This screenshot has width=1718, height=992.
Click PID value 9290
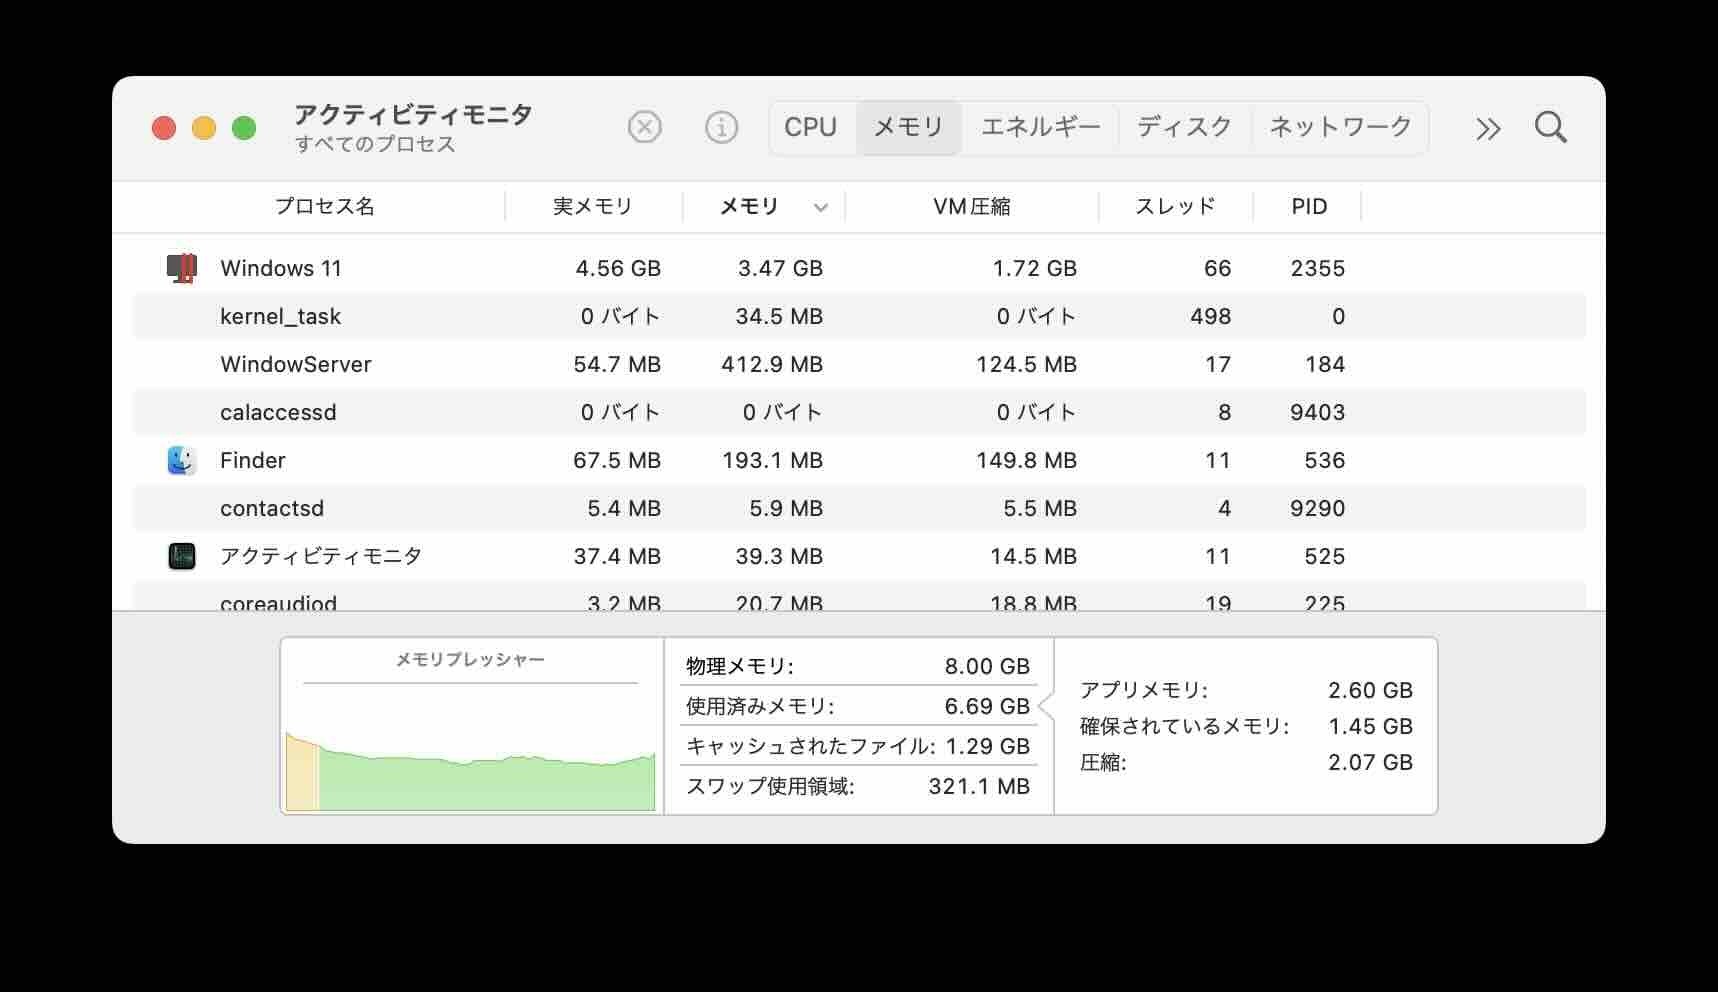(x=1317, y=508)
